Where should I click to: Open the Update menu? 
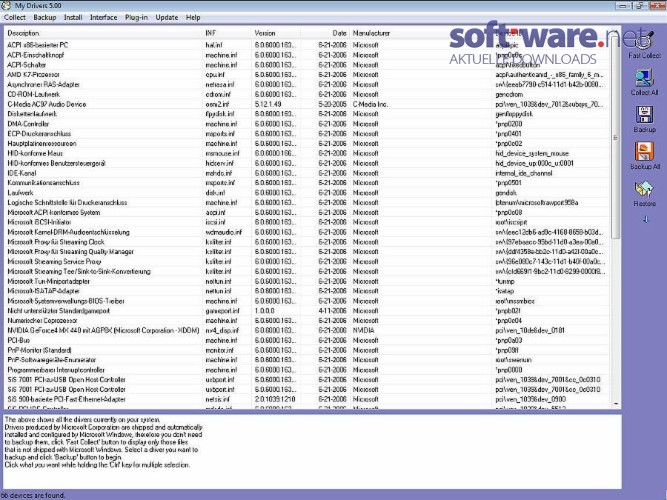(167, 17)
